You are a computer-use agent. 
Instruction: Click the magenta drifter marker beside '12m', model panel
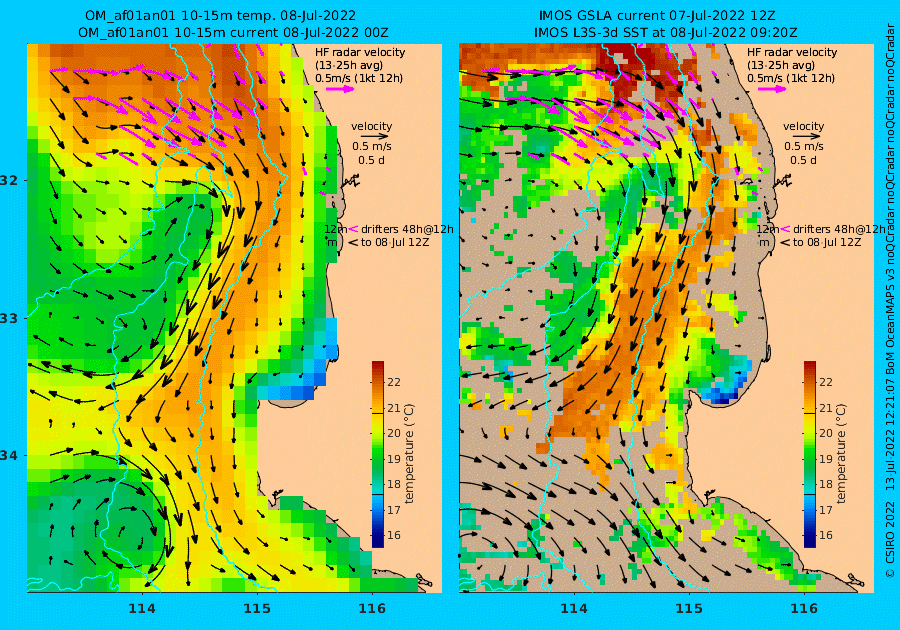[x=353, y=230]
